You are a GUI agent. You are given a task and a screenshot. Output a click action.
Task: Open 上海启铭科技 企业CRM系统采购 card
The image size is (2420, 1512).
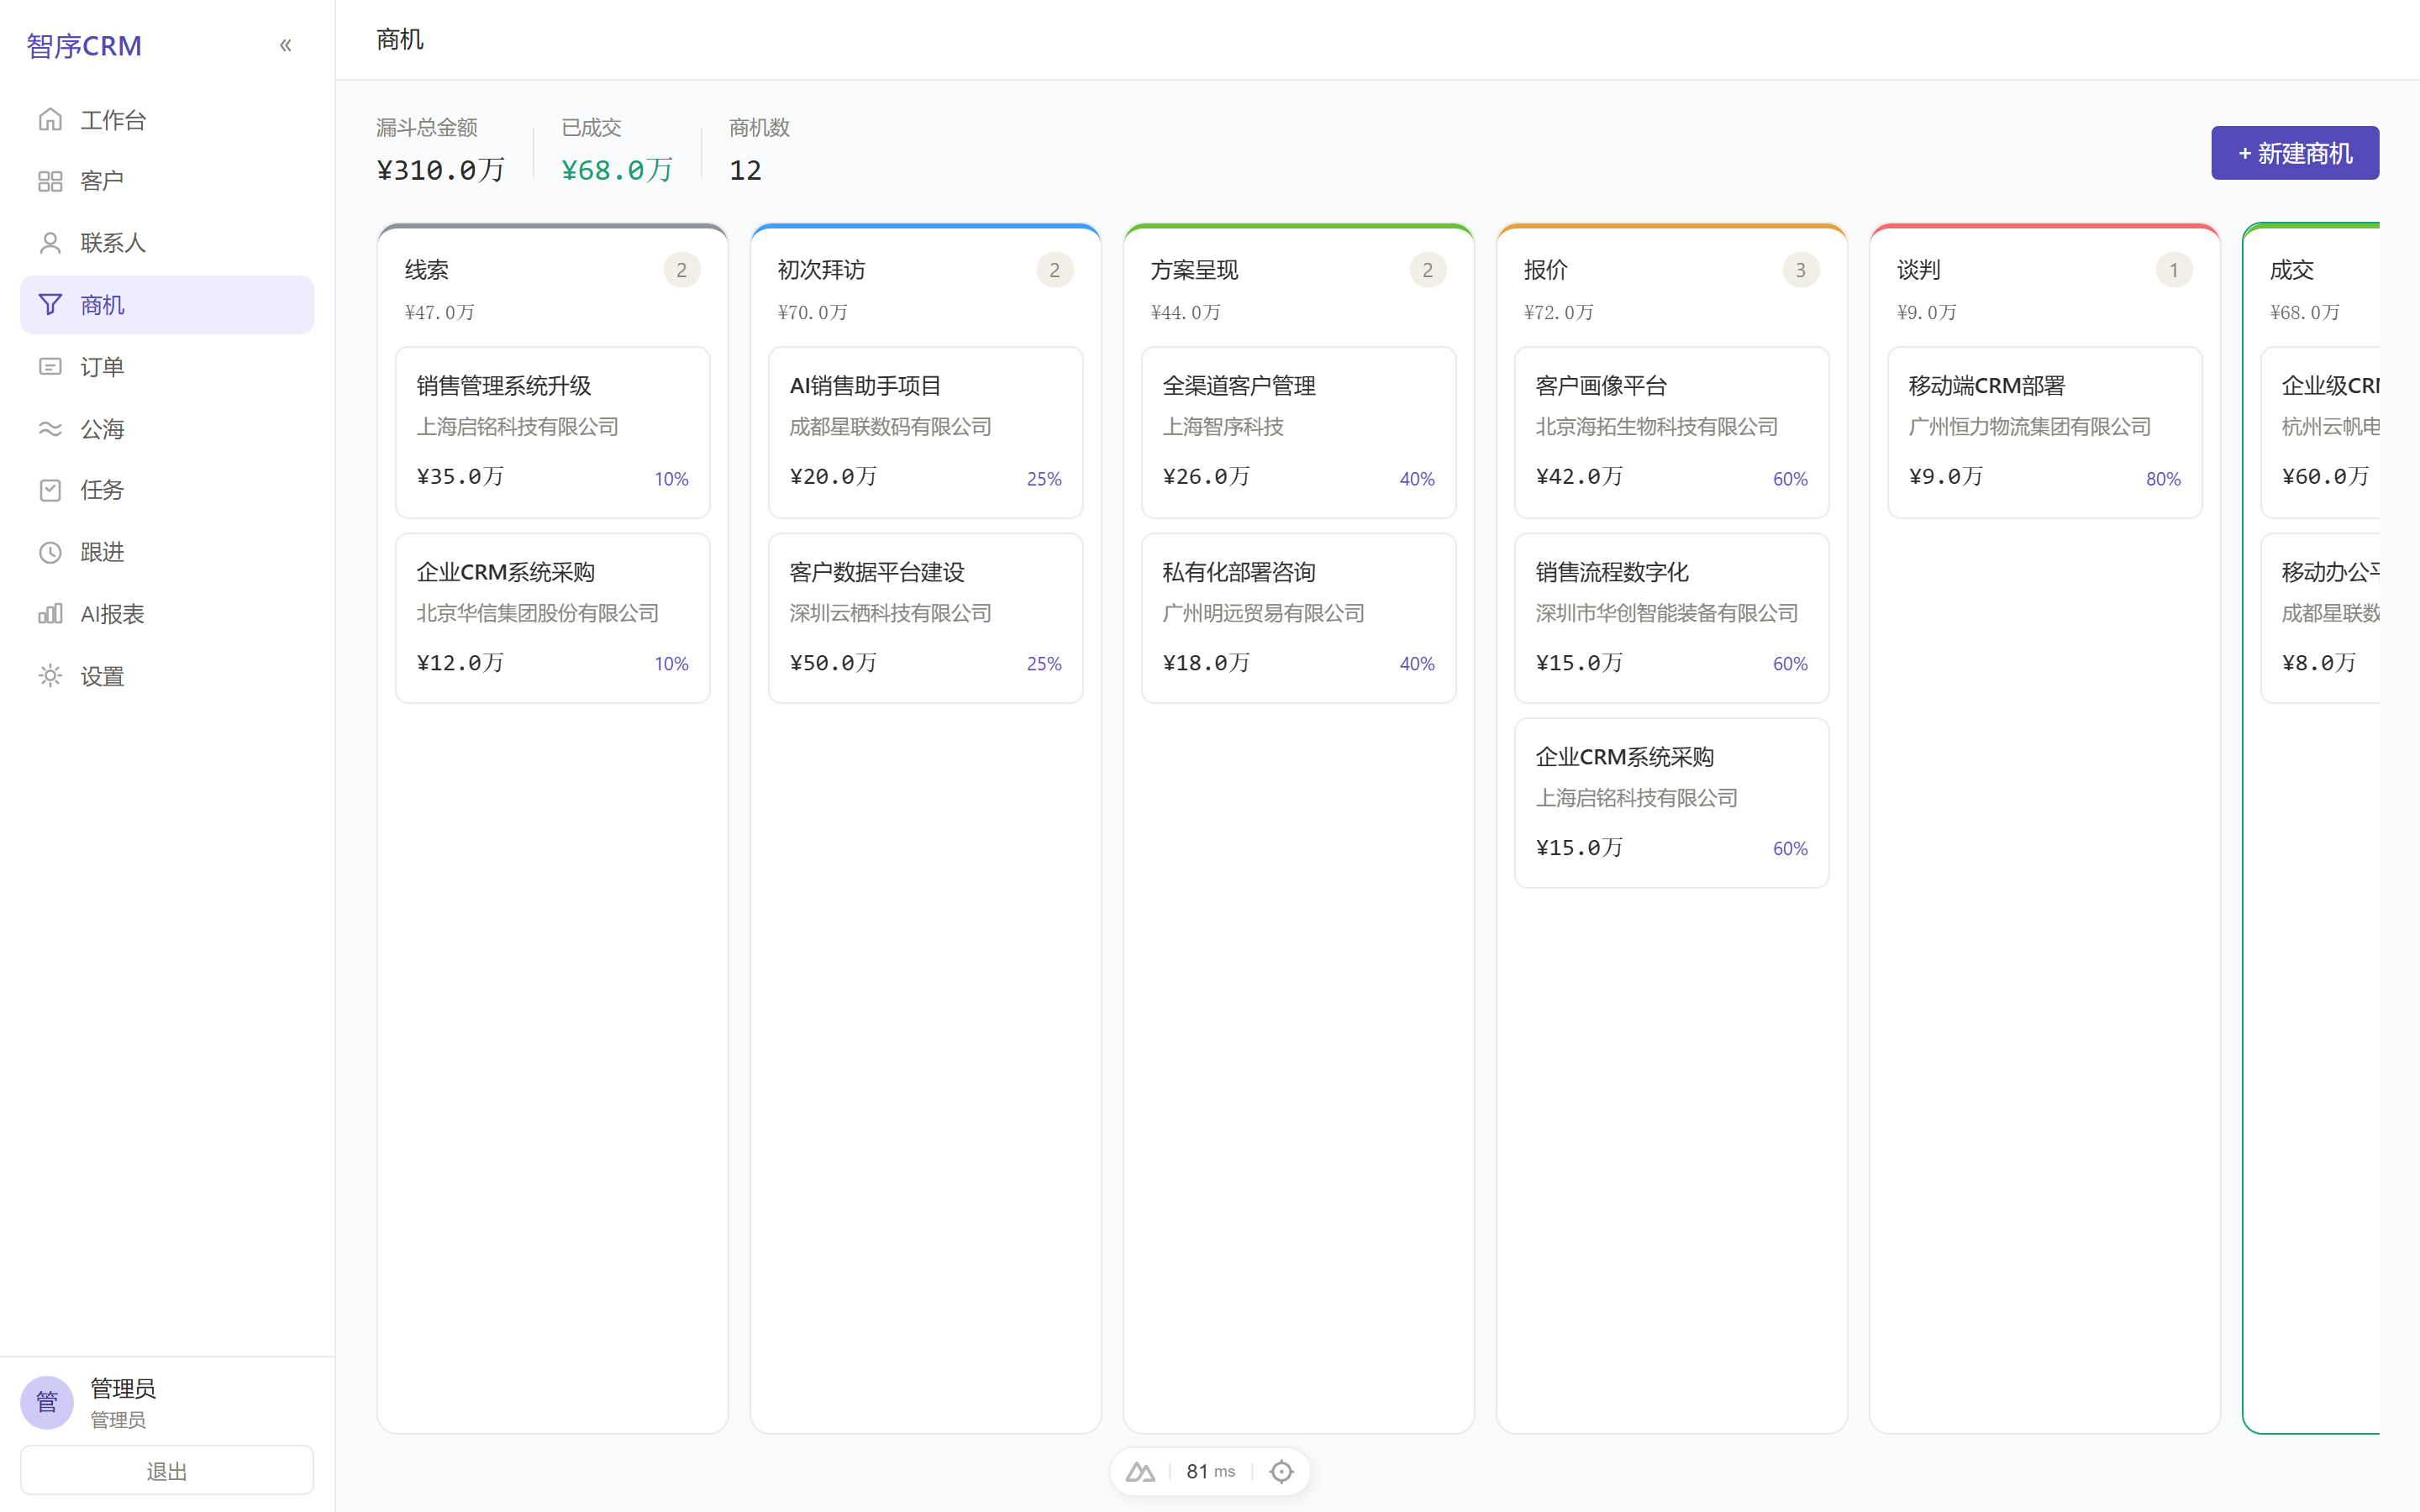(1672, 803)
